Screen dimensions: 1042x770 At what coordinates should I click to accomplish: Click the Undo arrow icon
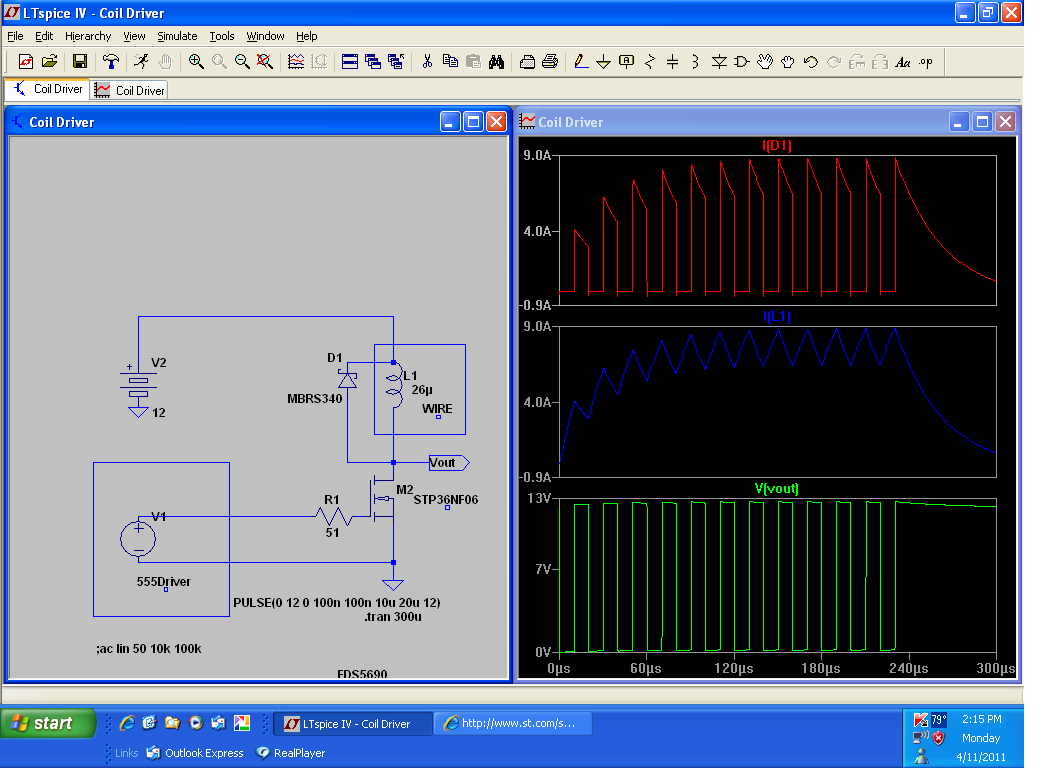(x=810, y=62)
